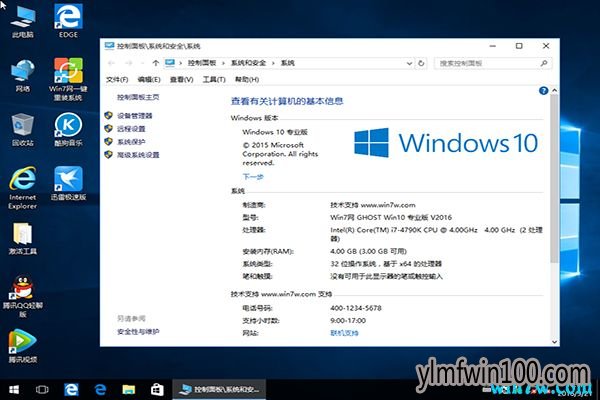Click 系统和安全 in the breadcrumb path
Screen dimensions: 600x400
(x=248, y=63)
